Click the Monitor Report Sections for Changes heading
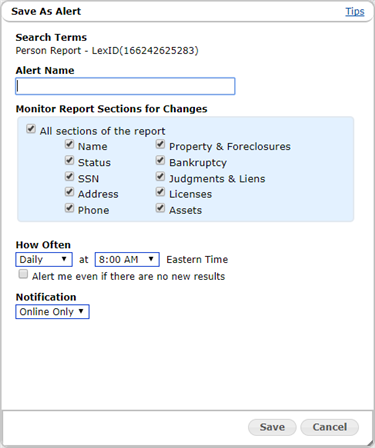Viewport: 375px width, 448px height. [111, 109]
